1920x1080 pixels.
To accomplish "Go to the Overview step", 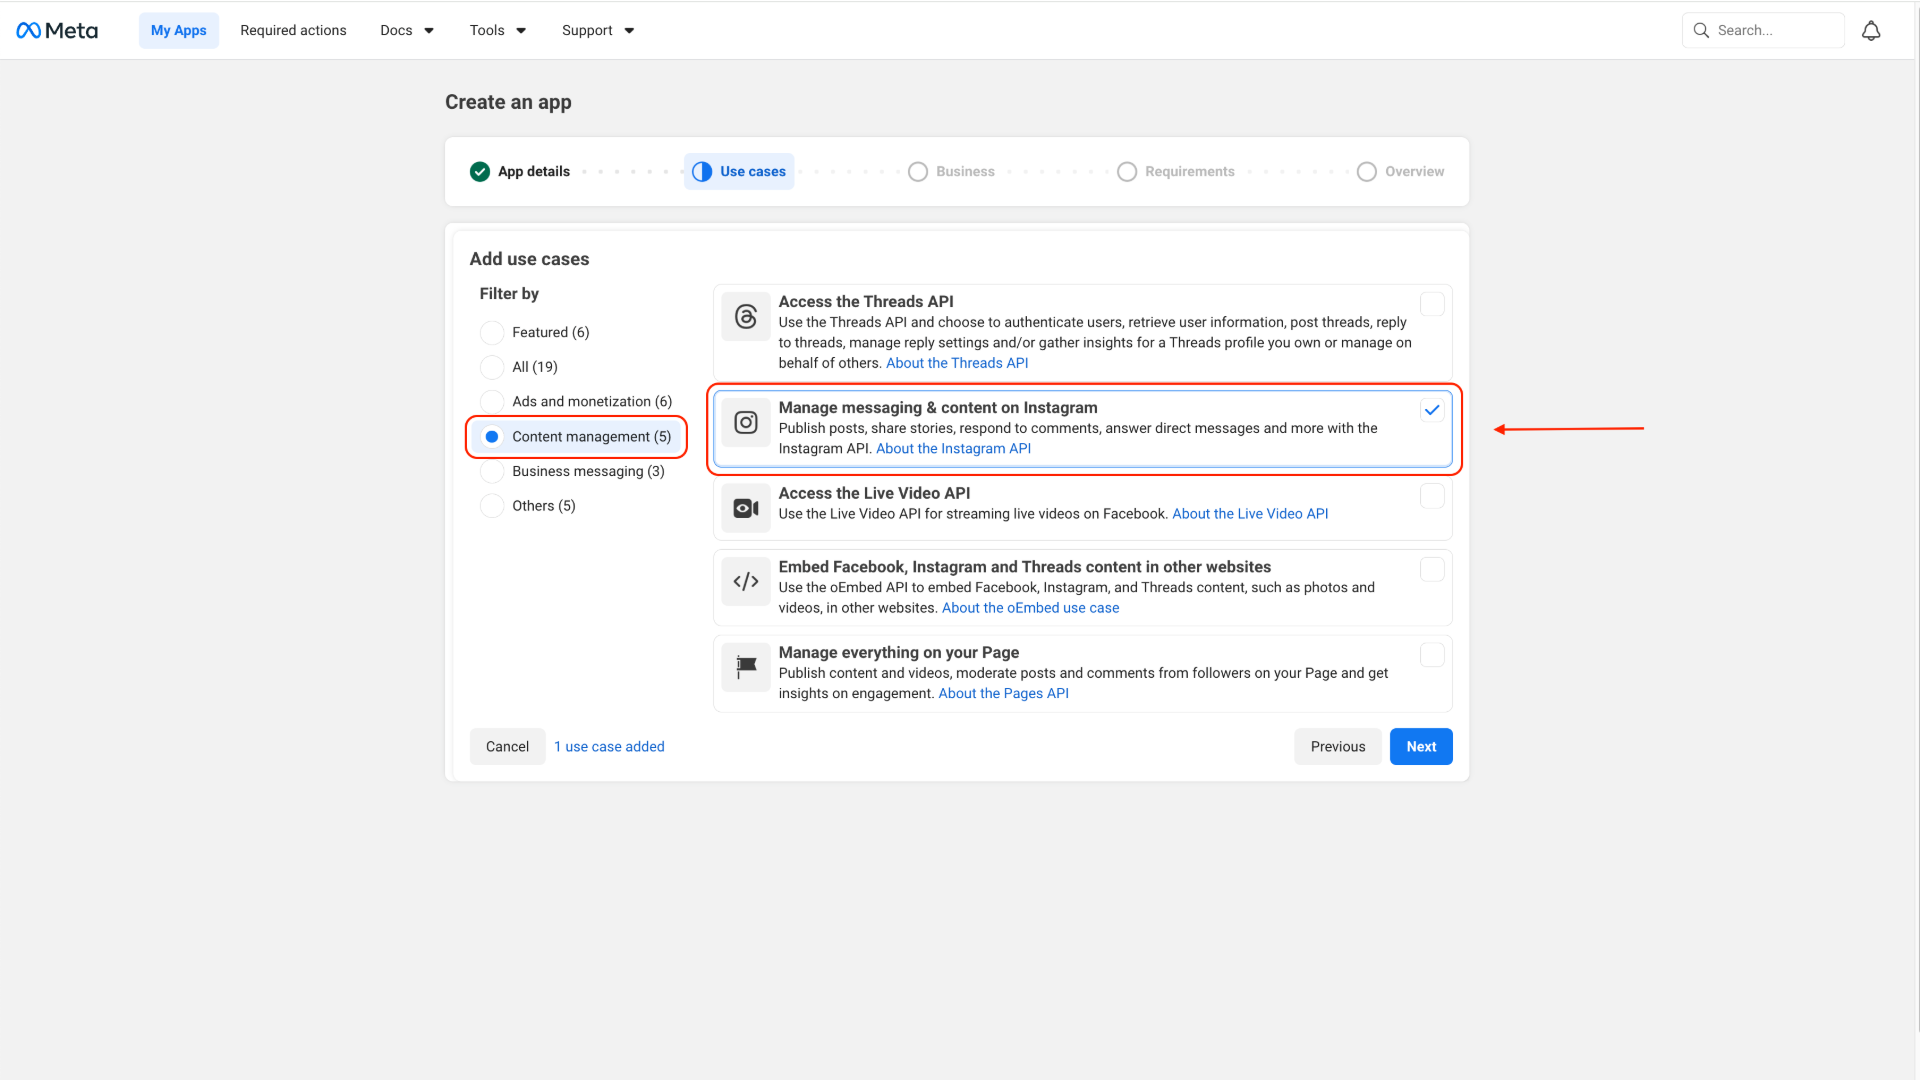I will [x=1400, y=171].
